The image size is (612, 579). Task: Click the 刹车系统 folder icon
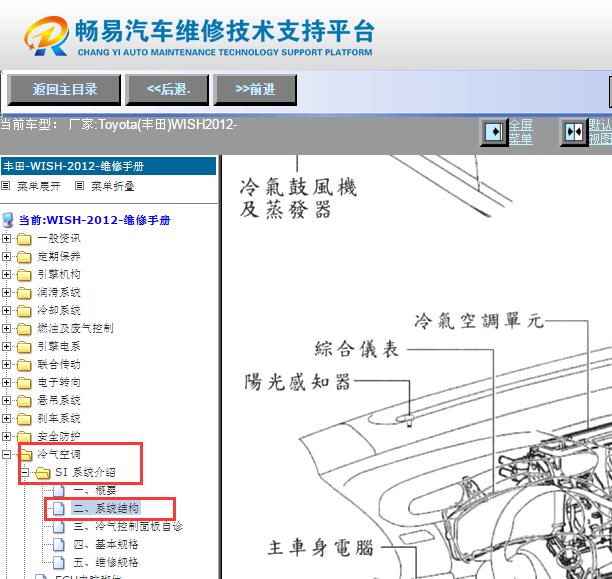coord(24,419)
